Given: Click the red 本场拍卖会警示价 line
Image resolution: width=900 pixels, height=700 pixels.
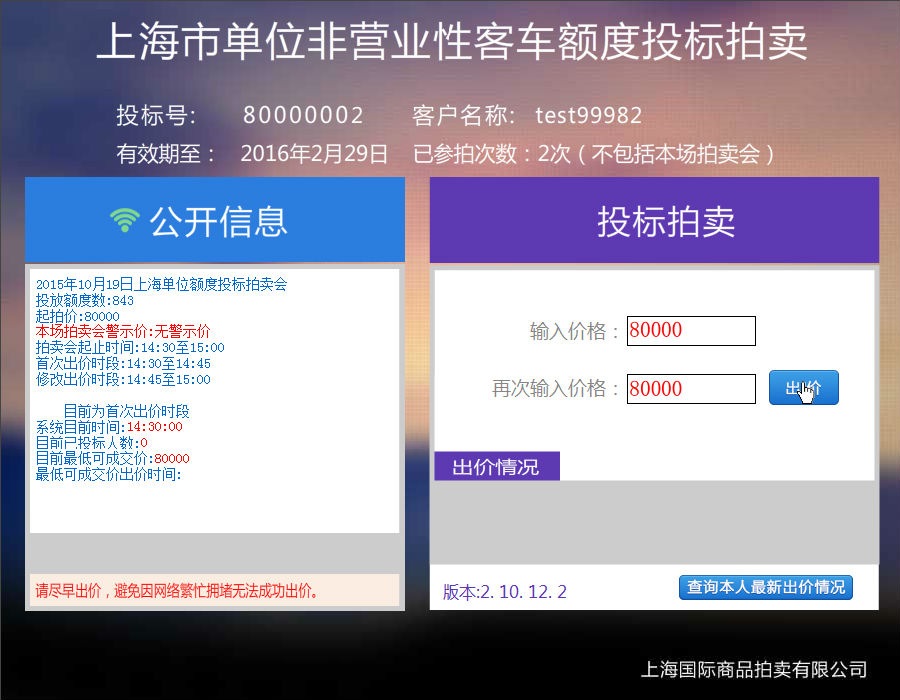Looking at the screenshot, I should point(123,331).
